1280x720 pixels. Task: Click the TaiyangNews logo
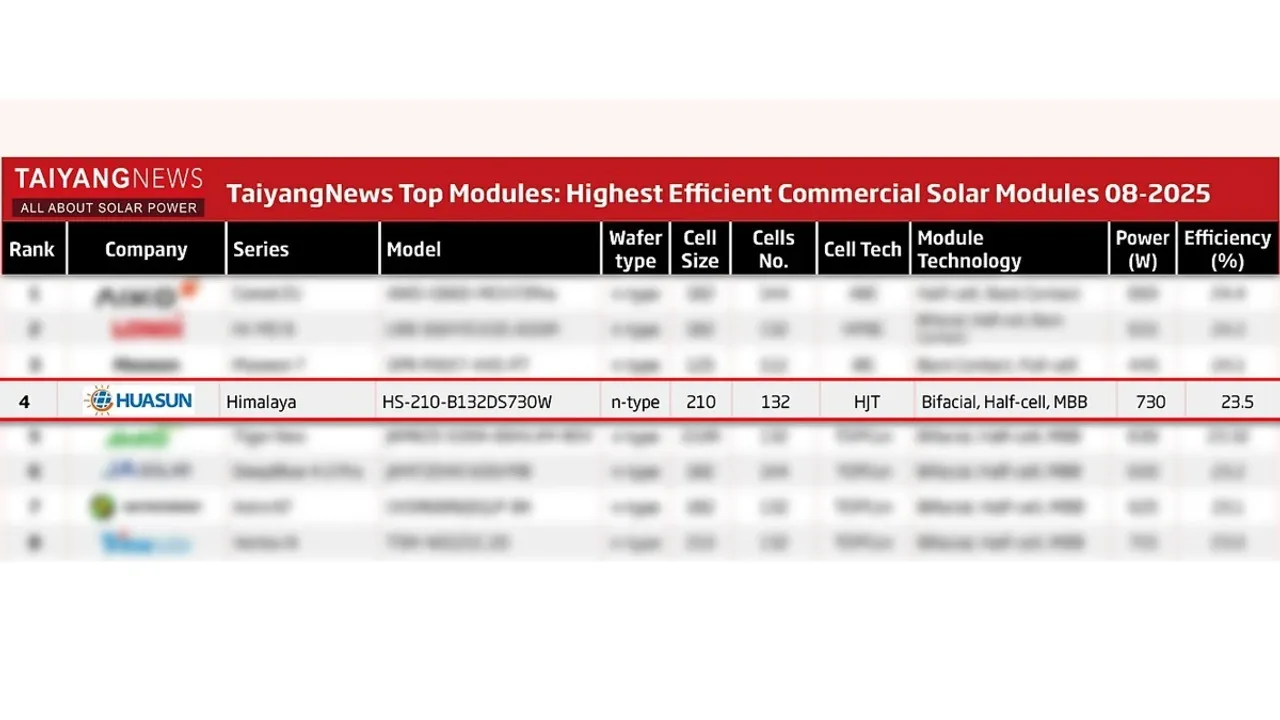(x=109, y=190)
